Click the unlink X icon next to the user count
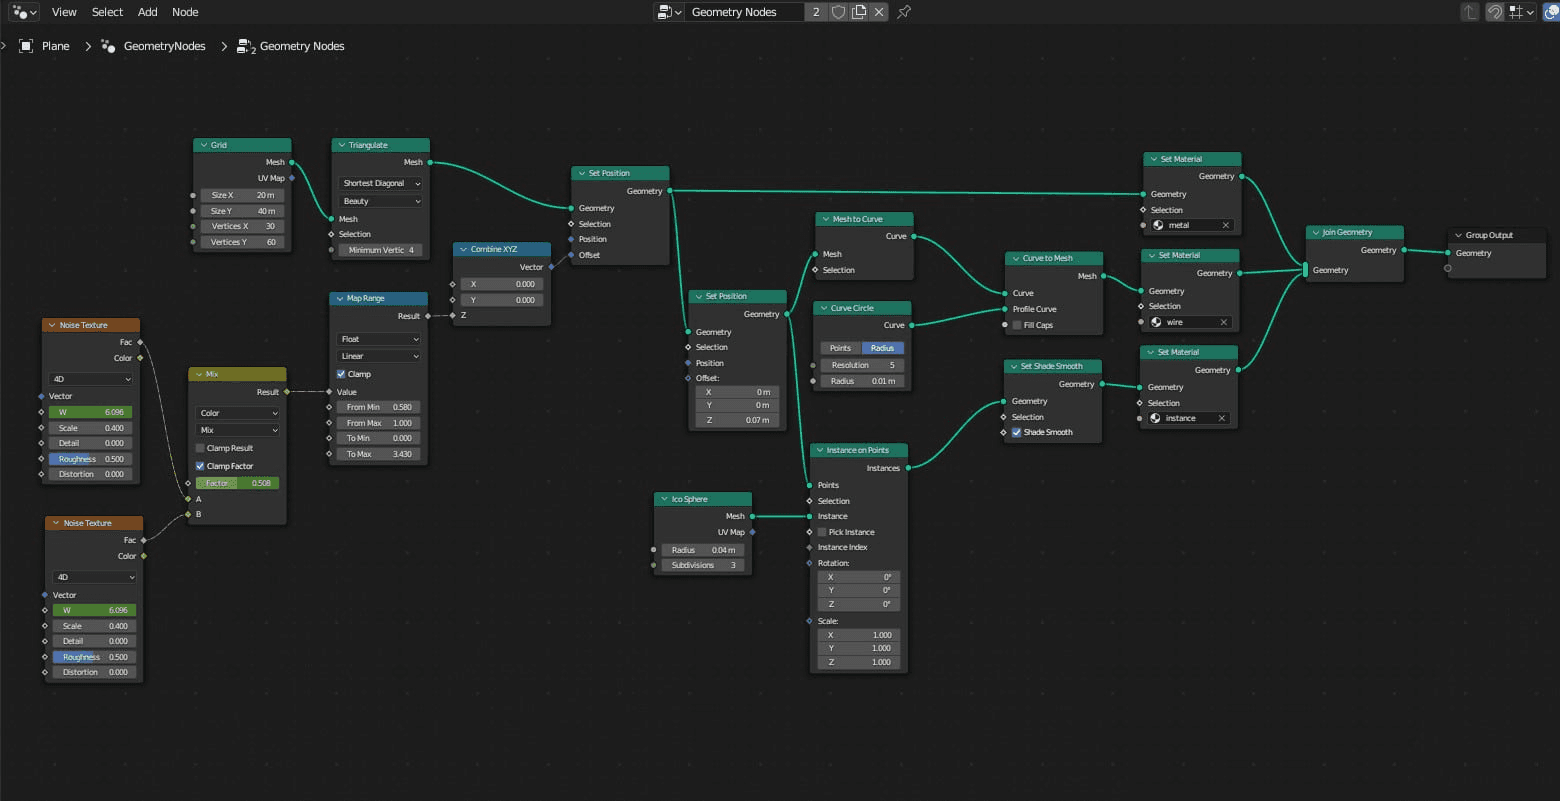Screen dimensions: 1560x801 click(x=879, y=12)
